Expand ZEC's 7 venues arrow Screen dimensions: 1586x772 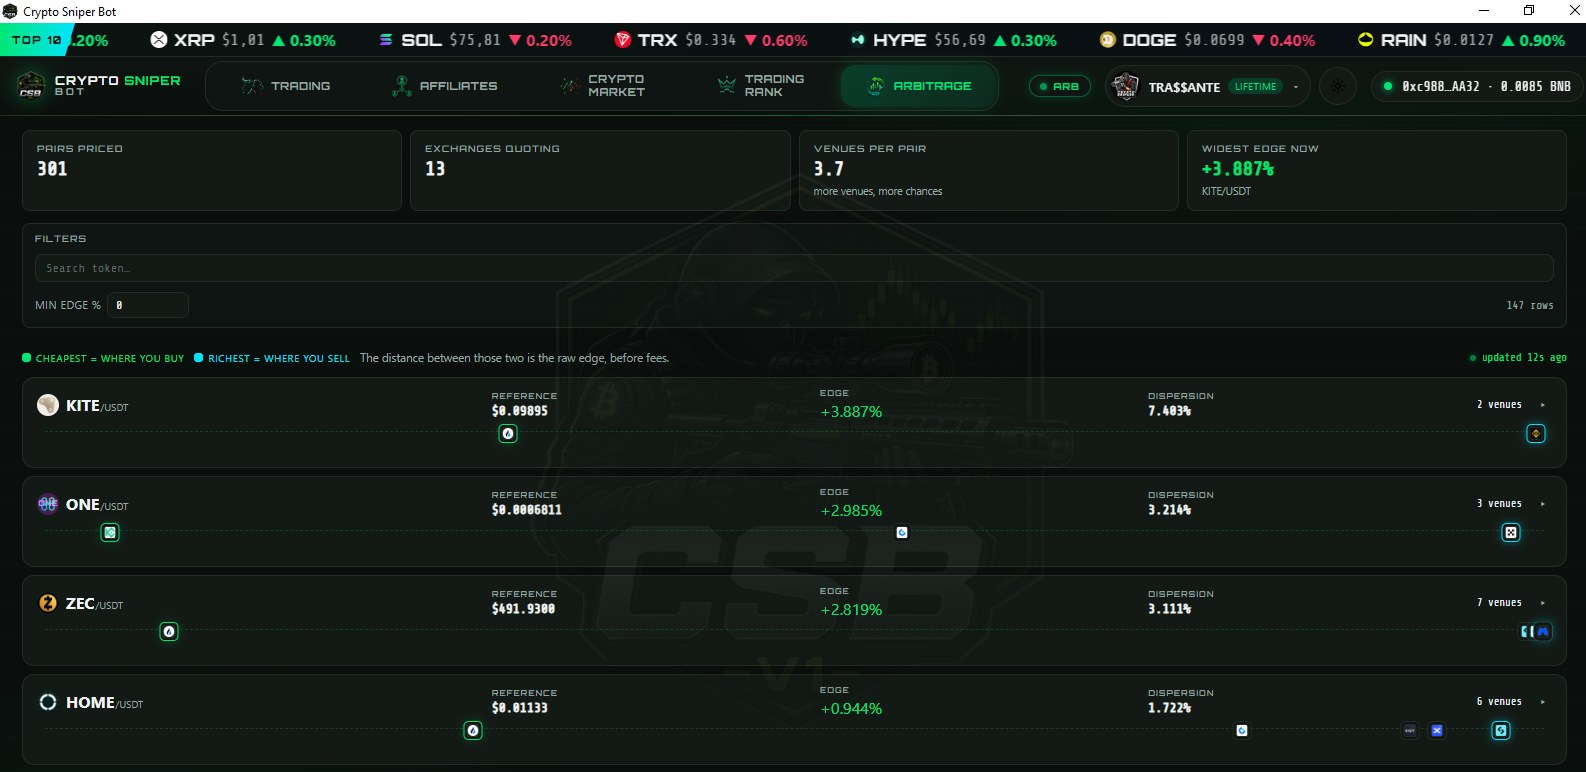point(1543,603)
